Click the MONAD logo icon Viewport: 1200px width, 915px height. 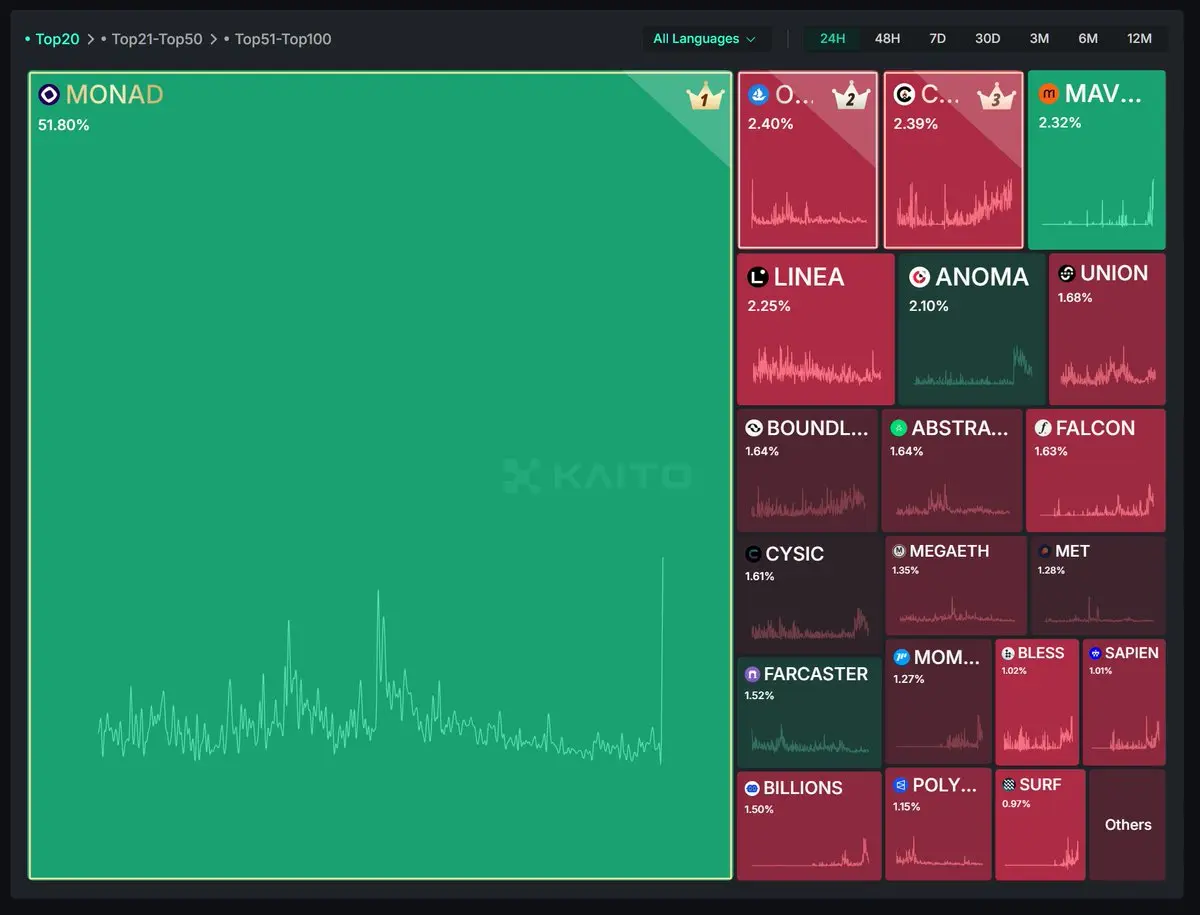coord(49,95)
